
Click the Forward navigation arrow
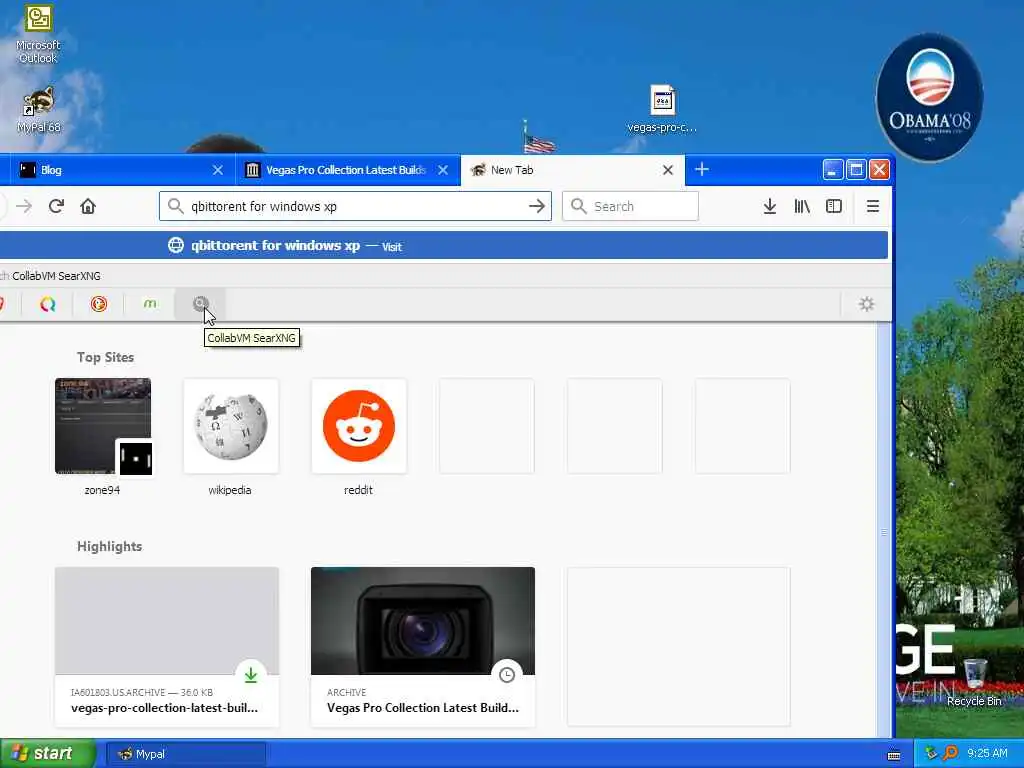pyautogui.click(x=24, y=206)
